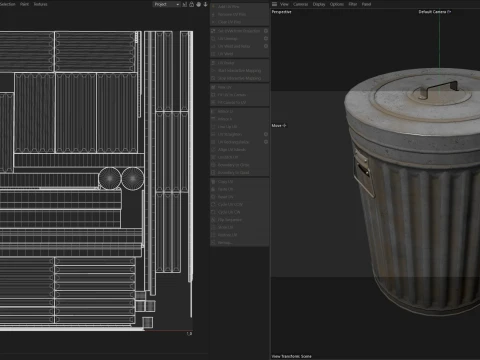Choose Clear UV Pins

point(240,22)
